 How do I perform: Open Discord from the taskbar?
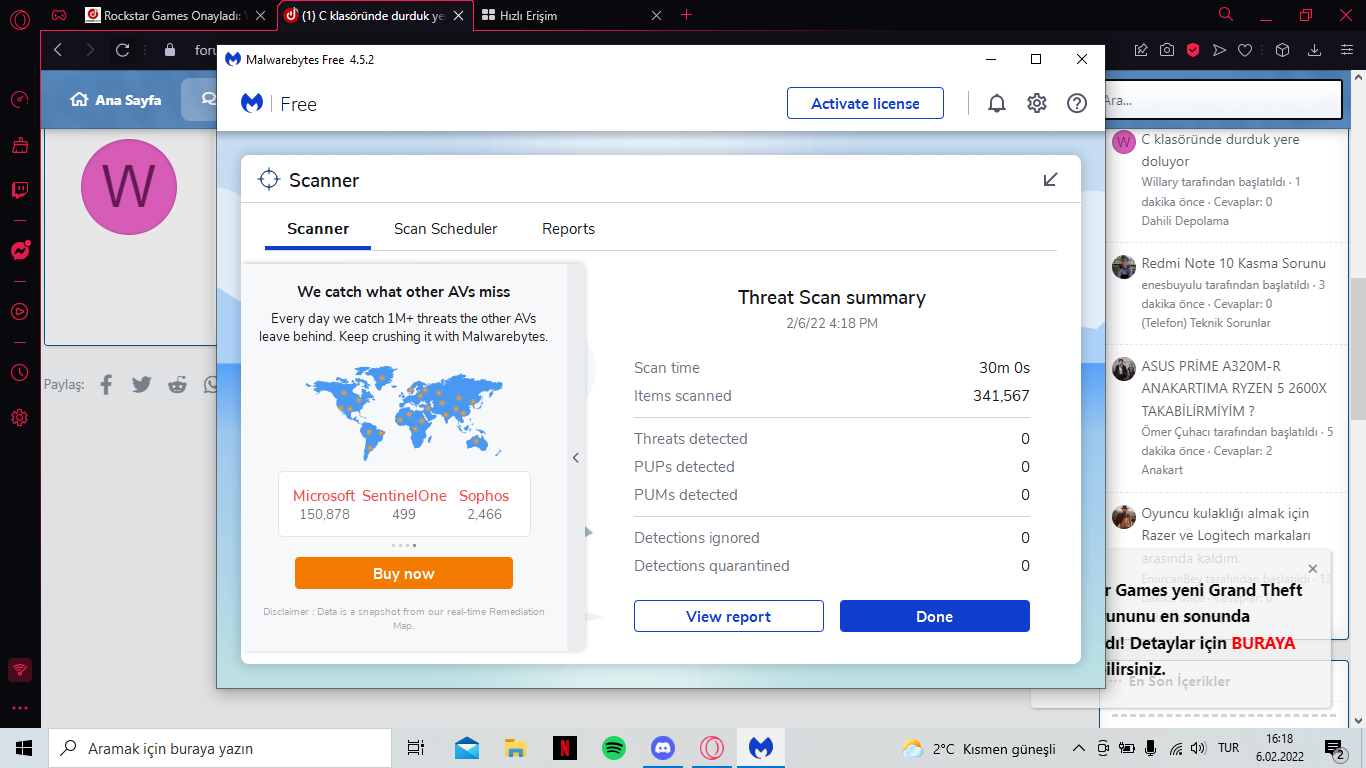pos(663,748)
